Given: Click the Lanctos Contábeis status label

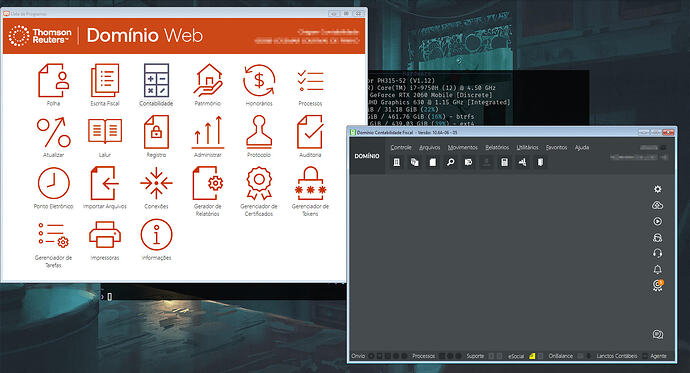Looking at the screenshot, I should pos(617,356).
